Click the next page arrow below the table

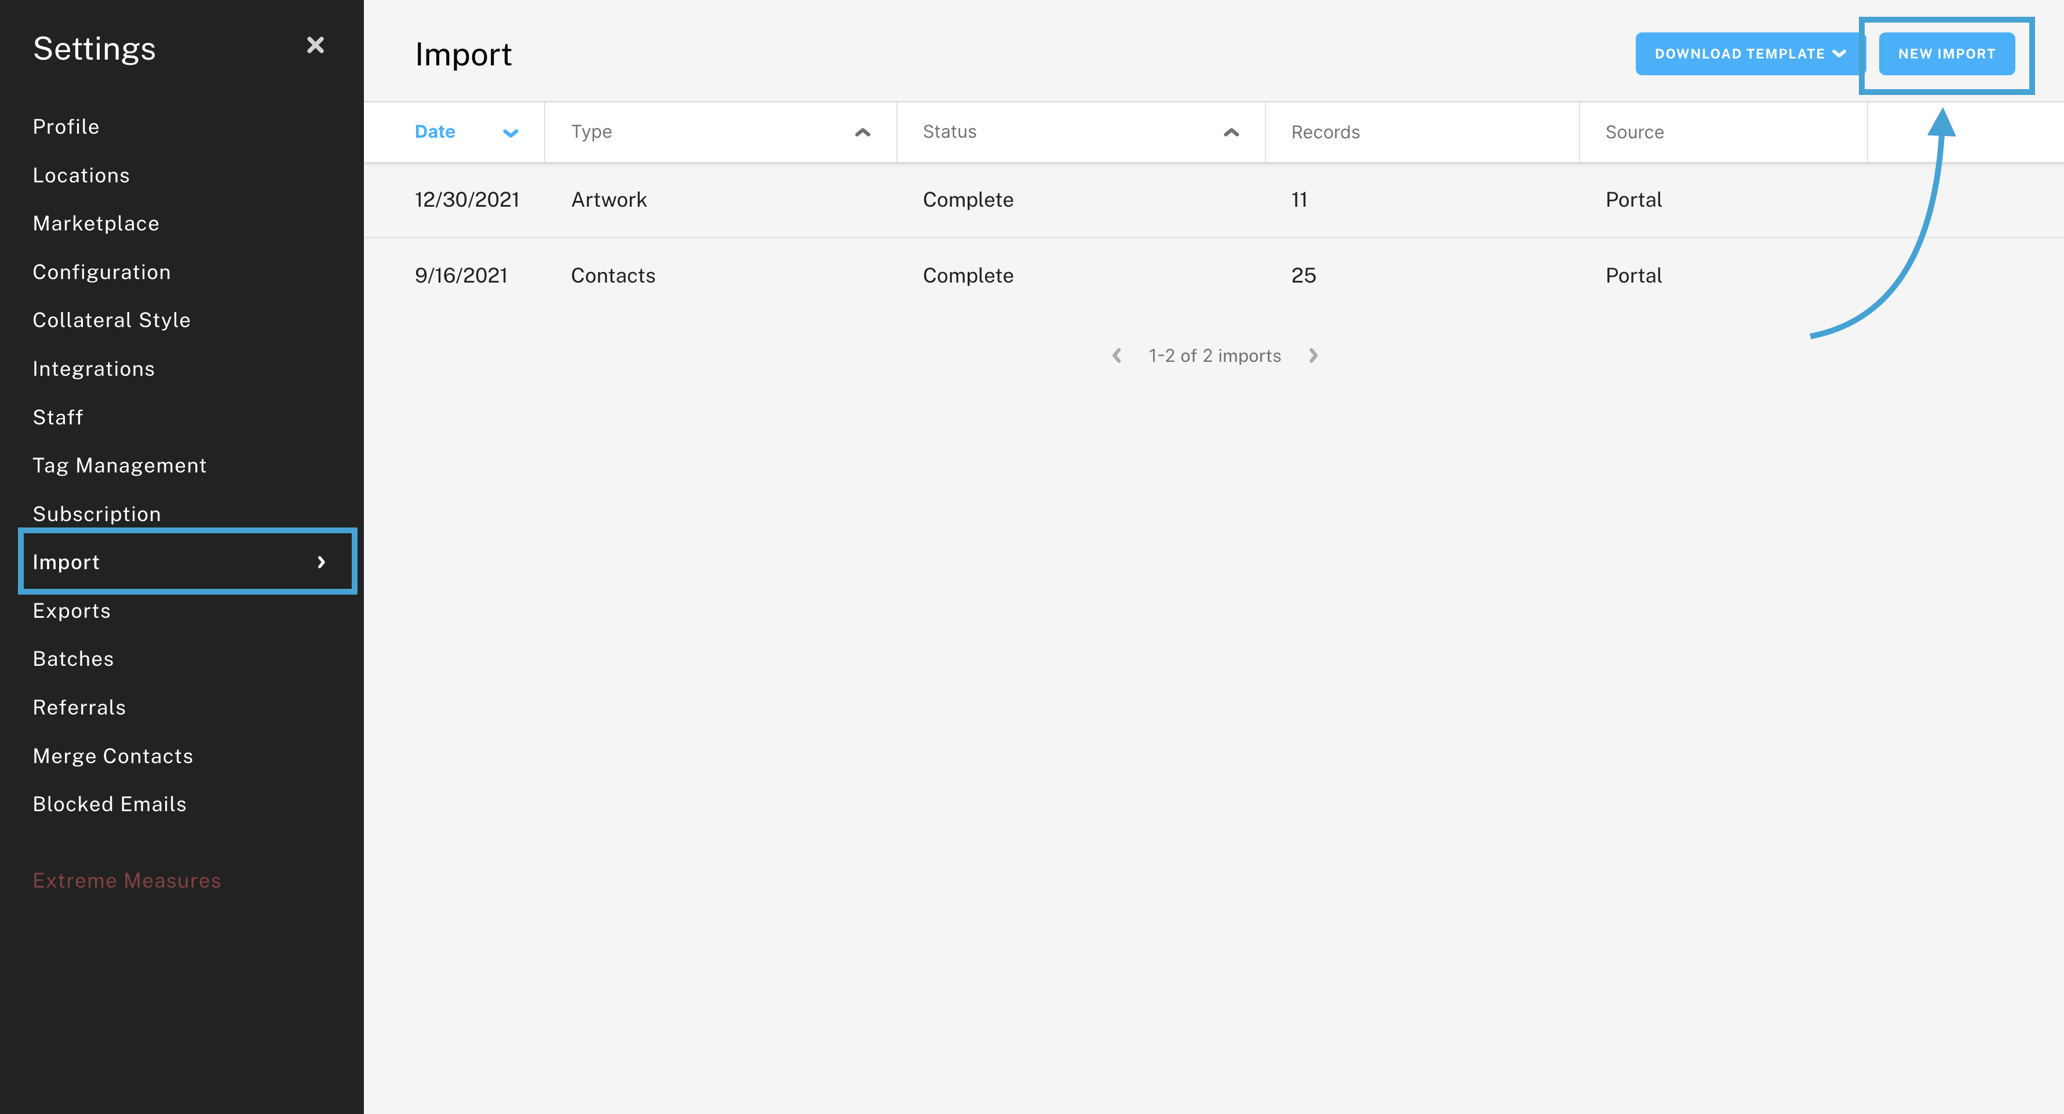click(x=1313, y=355)
